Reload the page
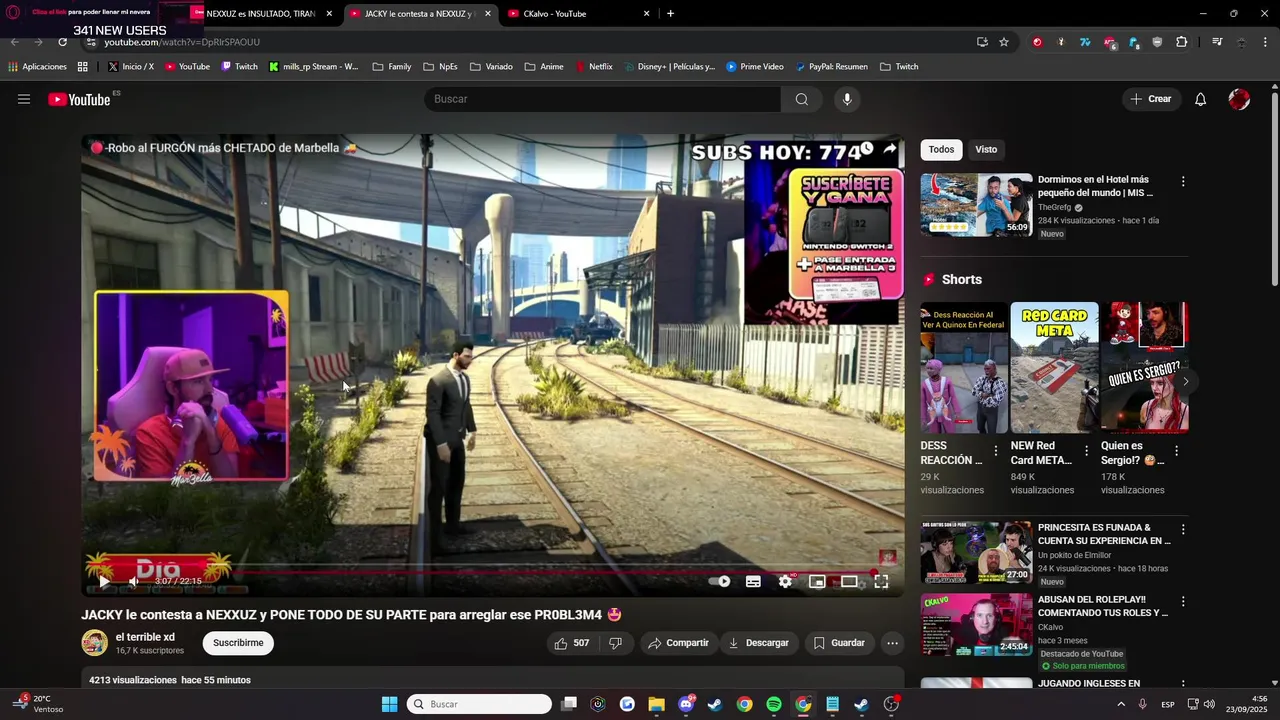Image resolution: width=1280 pixels, height=720 pixels. tap(62, 42)
